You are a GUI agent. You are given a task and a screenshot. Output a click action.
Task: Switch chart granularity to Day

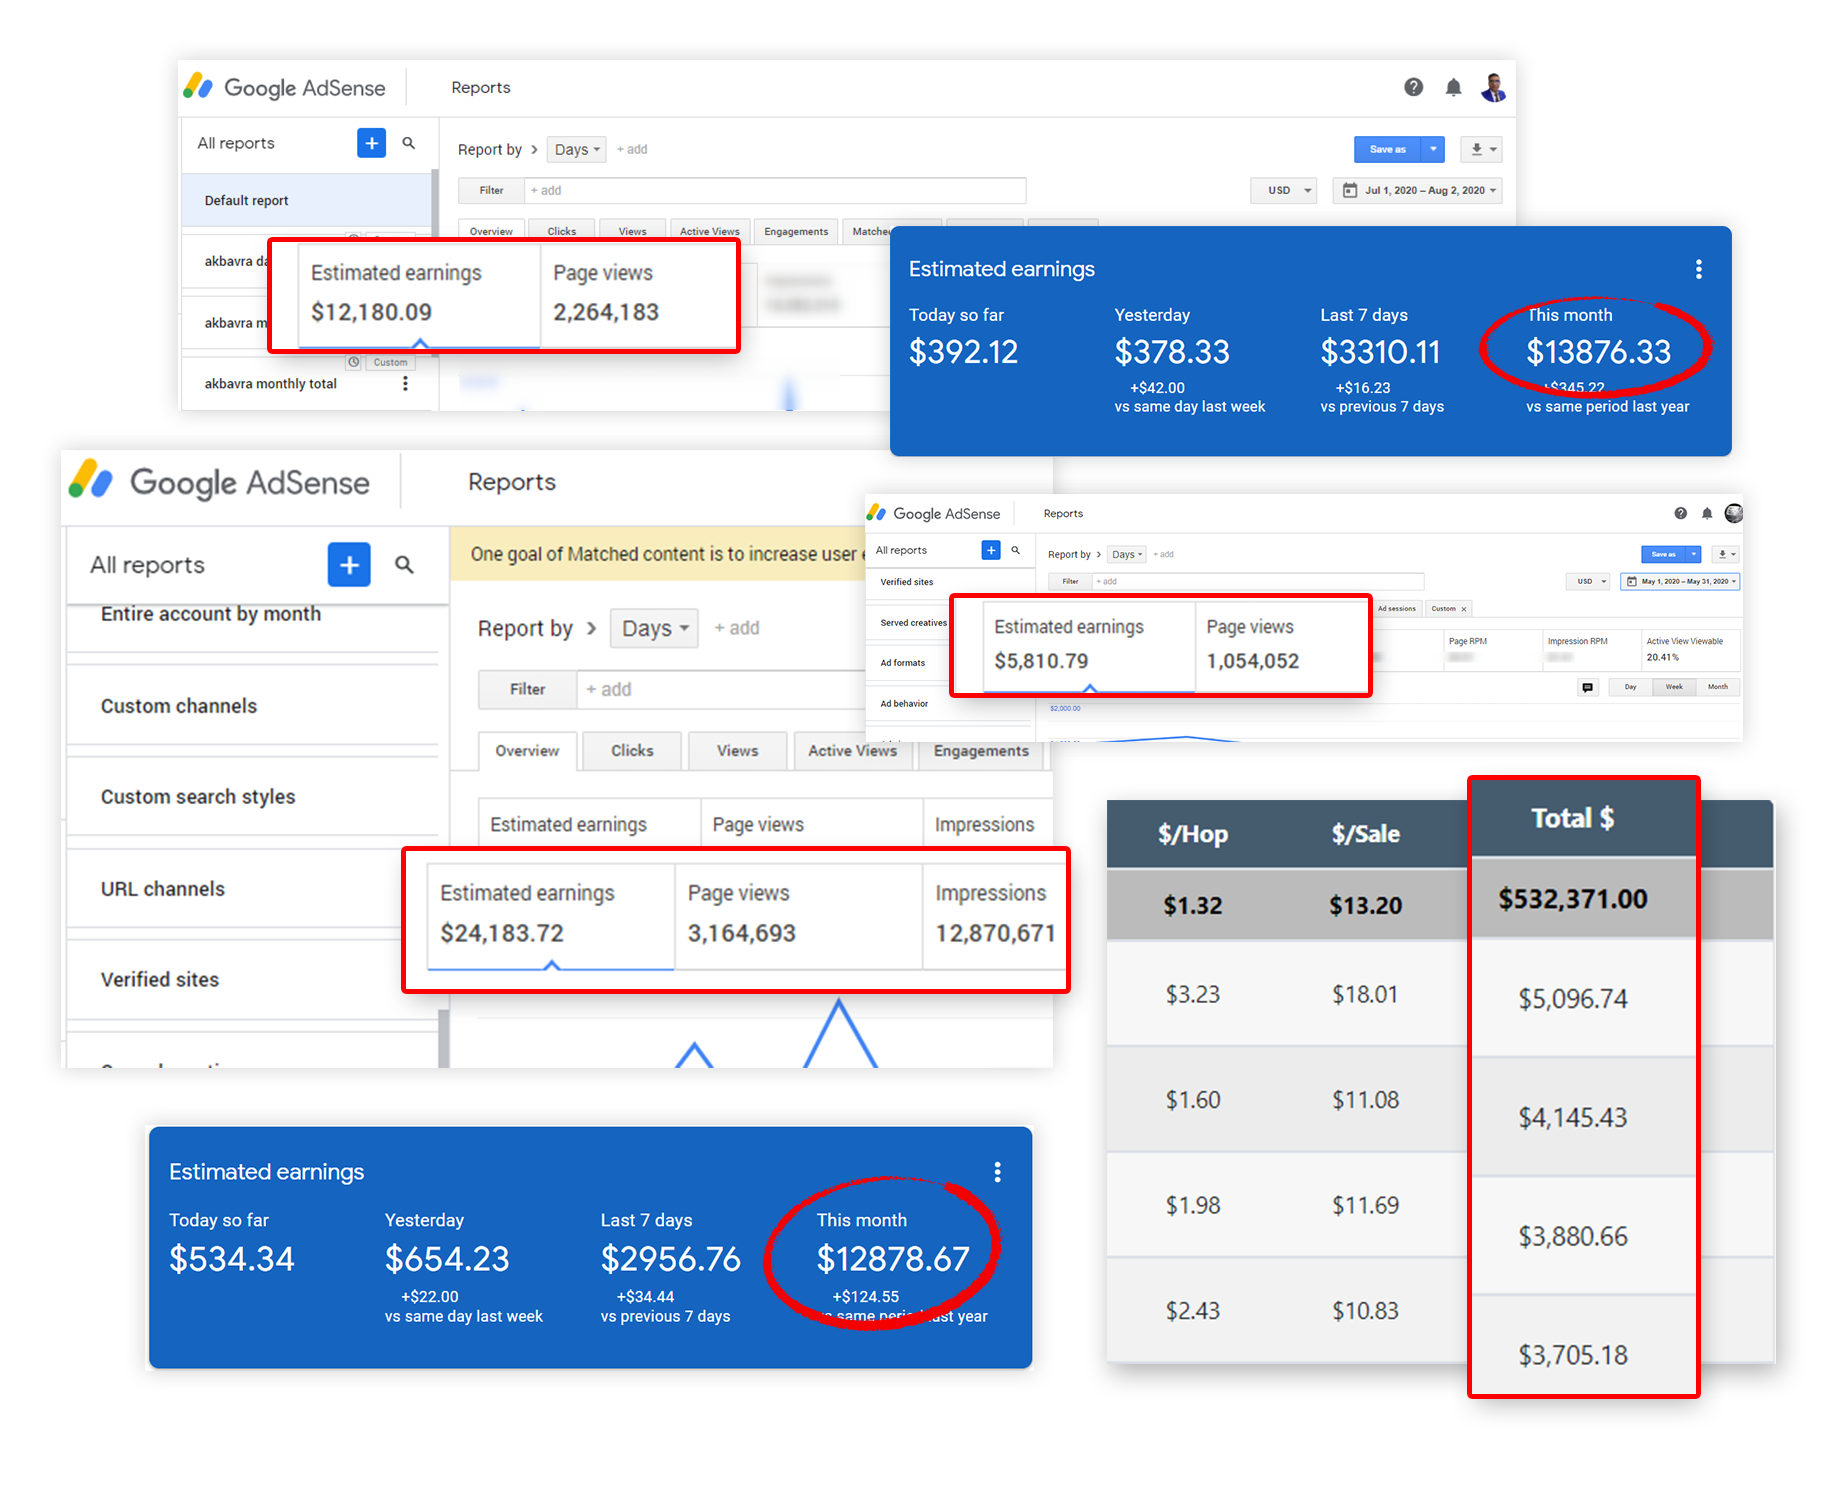(x=1630, y=687)
